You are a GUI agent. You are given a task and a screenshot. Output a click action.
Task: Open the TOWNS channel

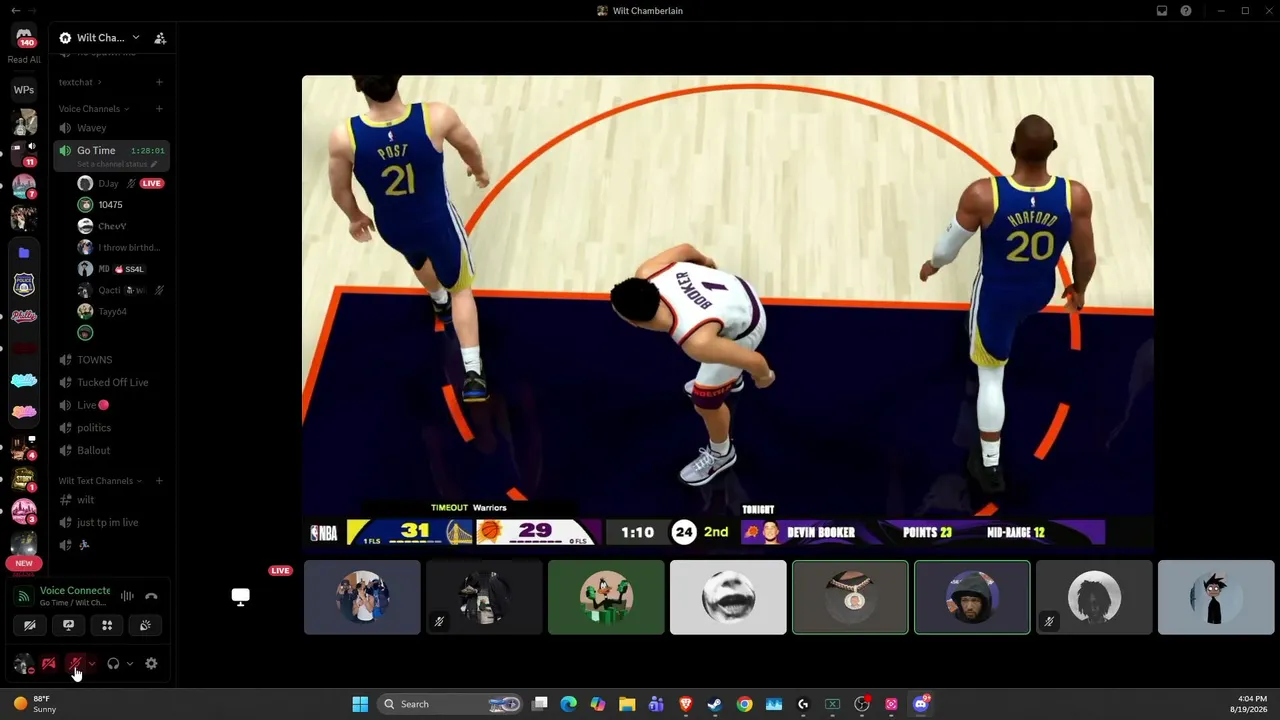point(111,360)
